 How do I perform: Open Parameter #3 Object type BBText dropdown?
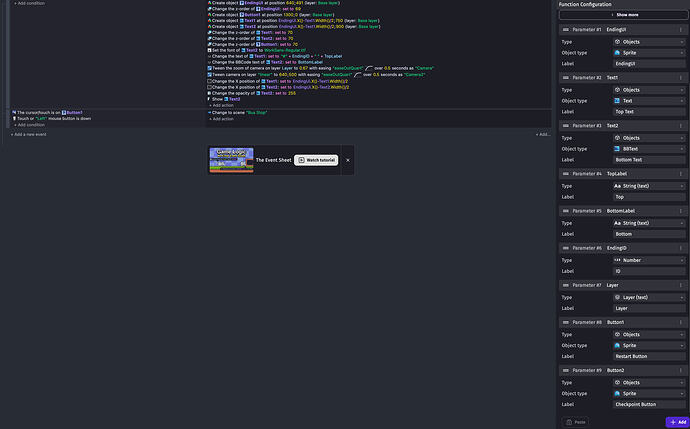649,149
